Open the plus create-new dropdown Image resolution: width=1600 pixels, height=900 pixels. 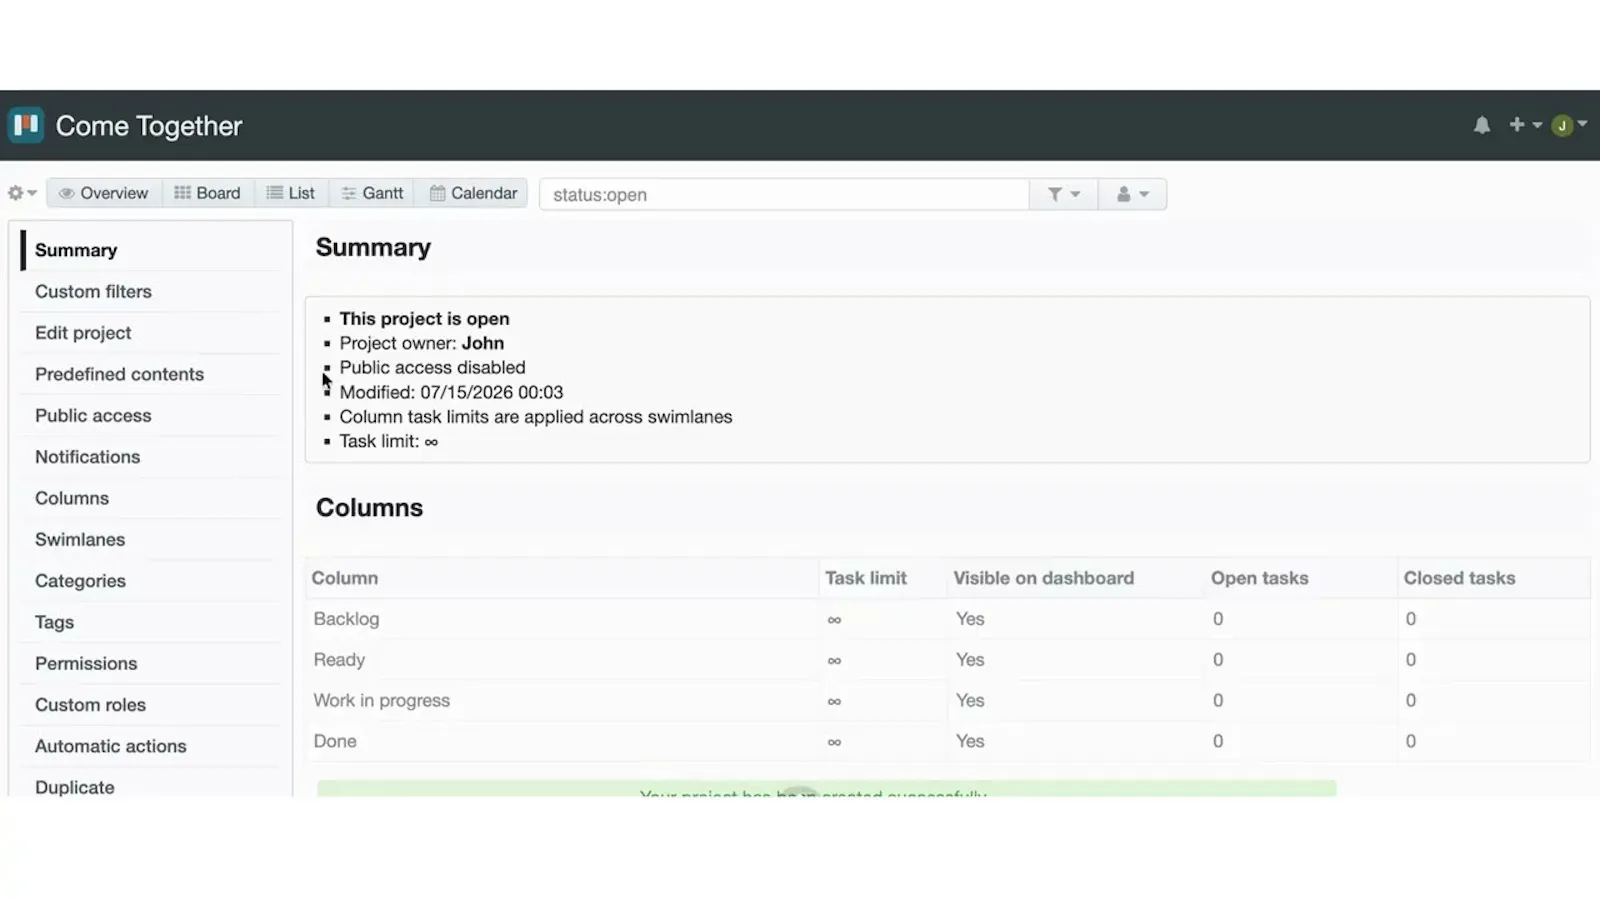[1525, 125]
